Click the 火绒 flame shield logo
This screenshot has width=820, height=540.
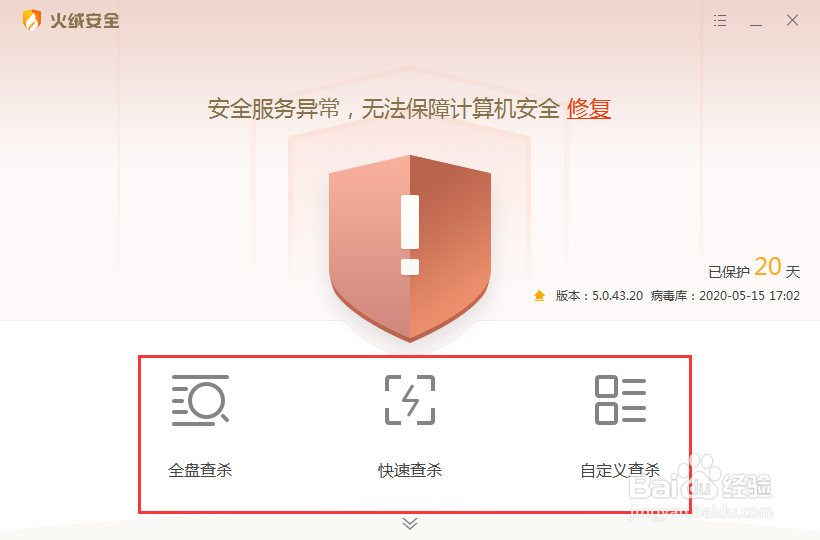[x=32, y=20]
